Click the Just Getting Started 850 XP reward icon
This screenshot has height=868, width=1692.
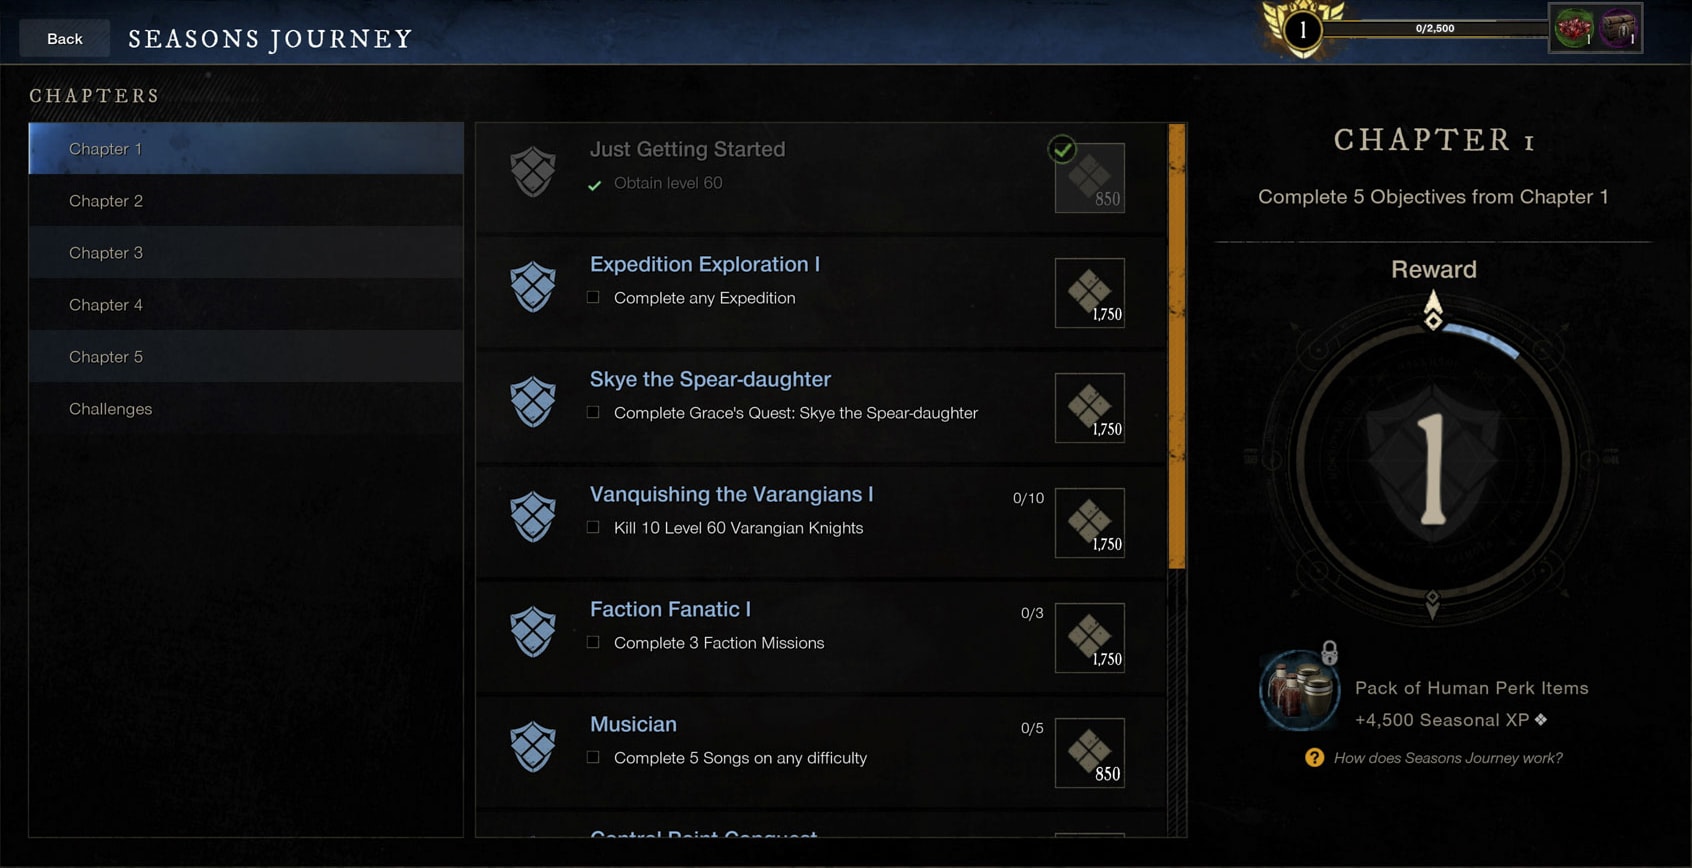coord(1090,178)
